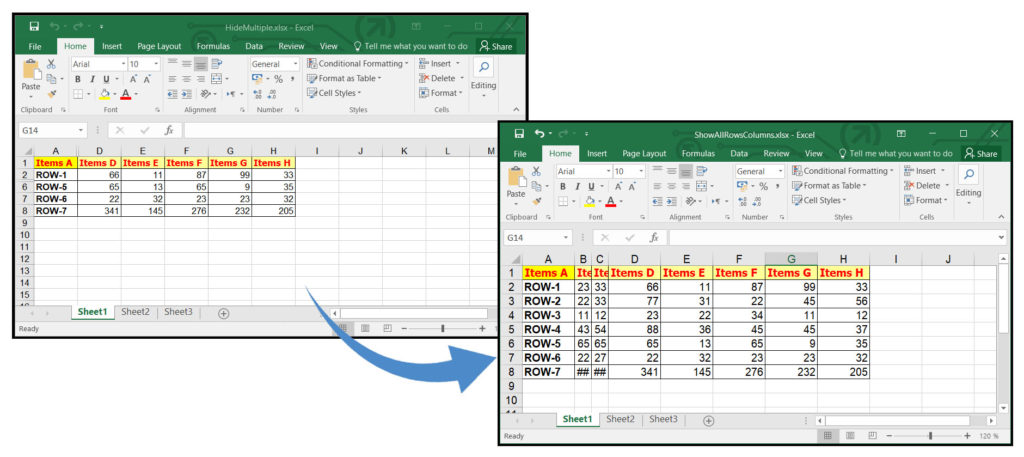This screenshot has width=1024, height=457.
Task: Open Formulas tab in HideMultiple window
Action: click(x=212, y=46)
